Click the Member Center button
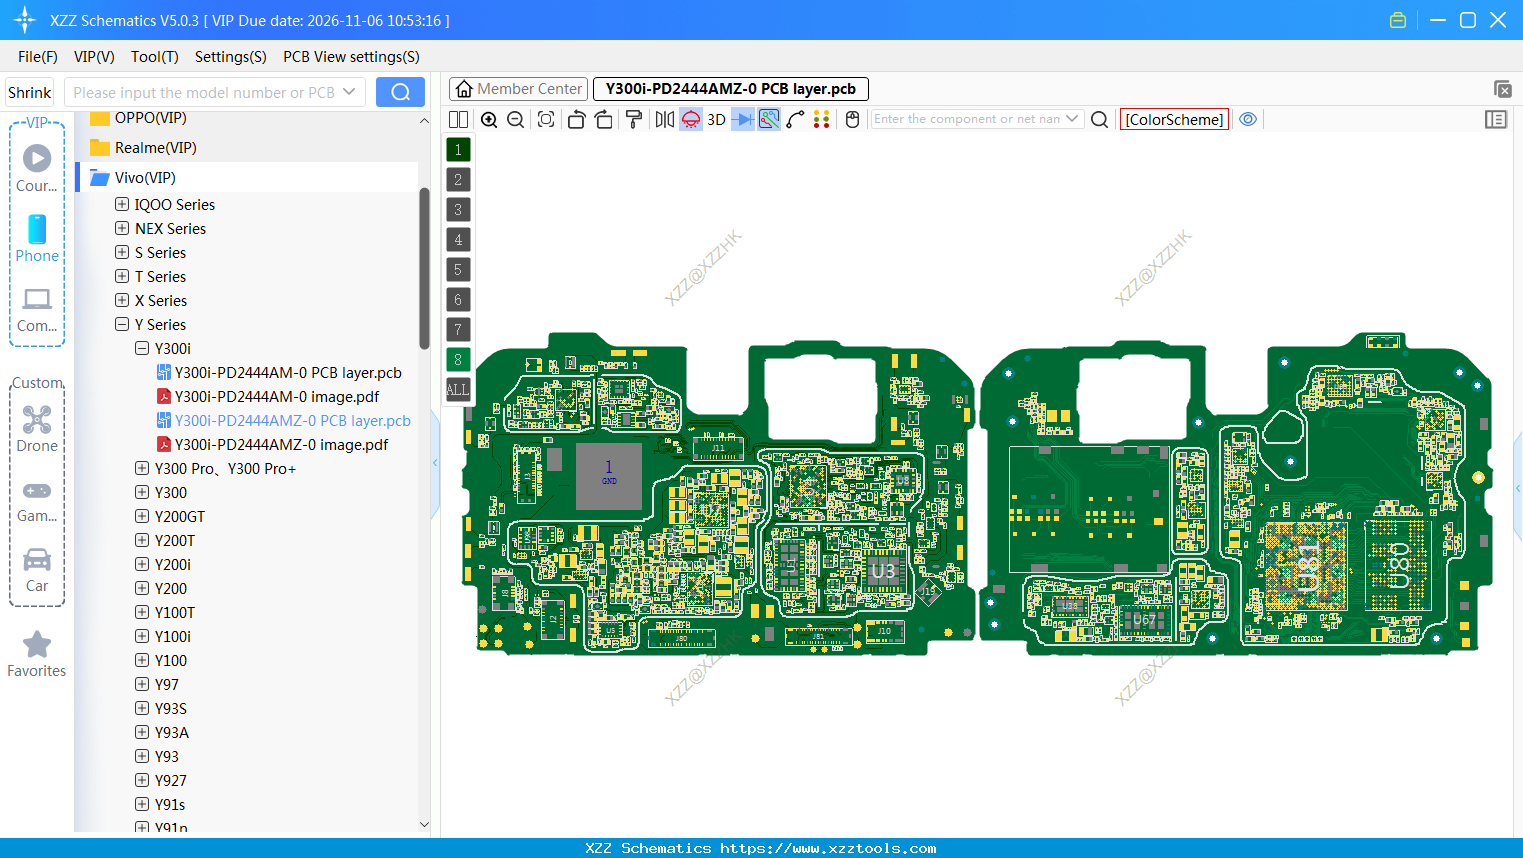 (518, 88)
